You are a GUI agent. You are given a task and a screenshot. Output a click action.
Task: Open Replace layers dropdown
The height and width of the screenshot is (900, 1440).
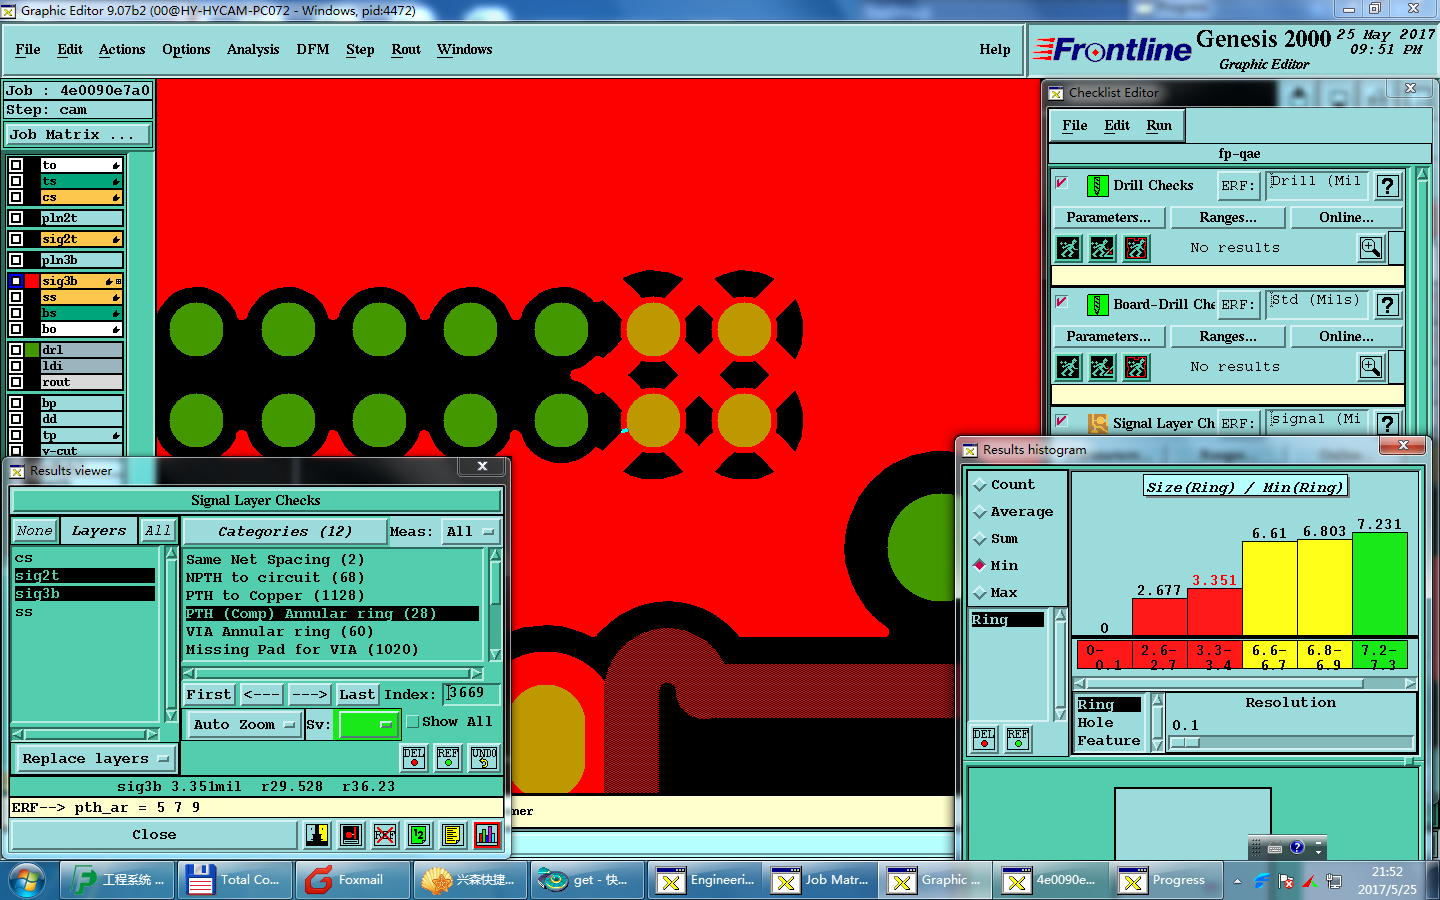[94, 759]
